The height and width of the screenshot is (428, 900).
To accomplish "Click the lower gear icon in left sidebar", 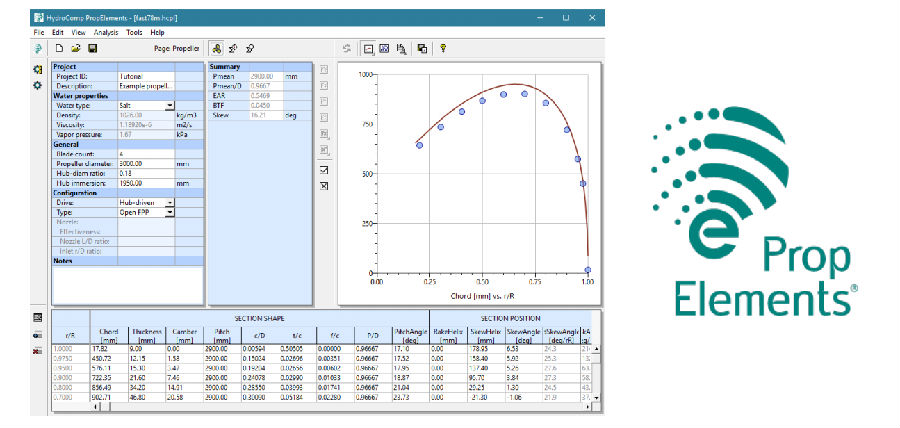I will pyautogui.click(x=38, y=85).
